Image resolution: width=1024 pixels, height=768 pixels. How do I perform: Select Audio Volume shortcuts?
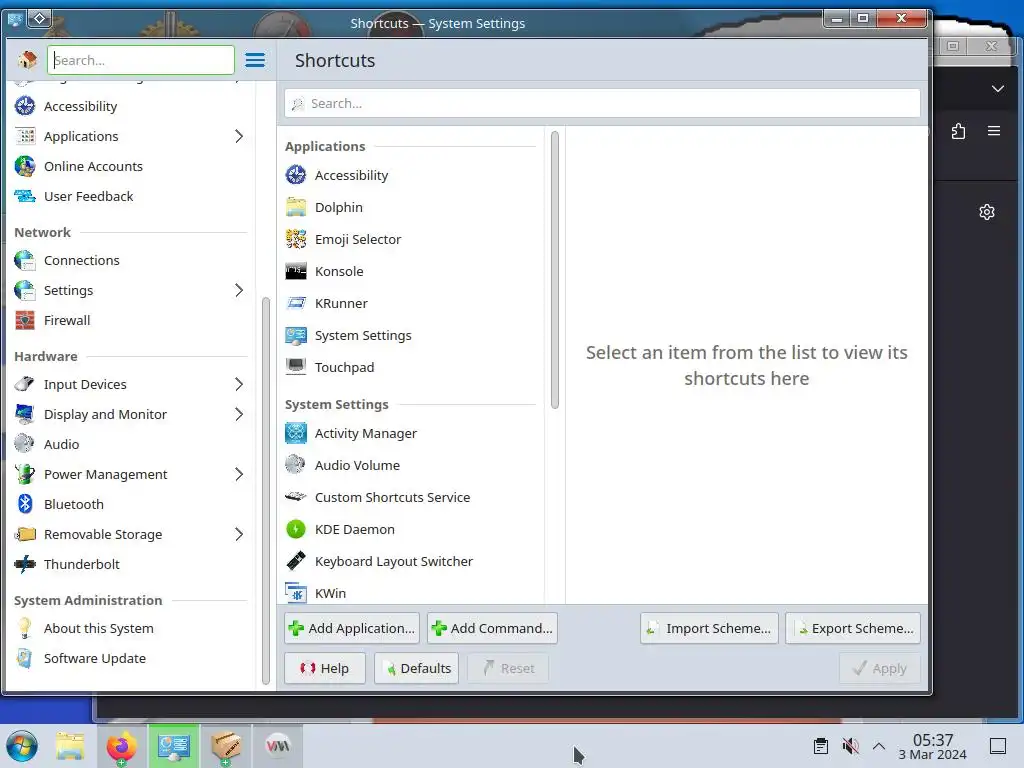click(411, 465)
